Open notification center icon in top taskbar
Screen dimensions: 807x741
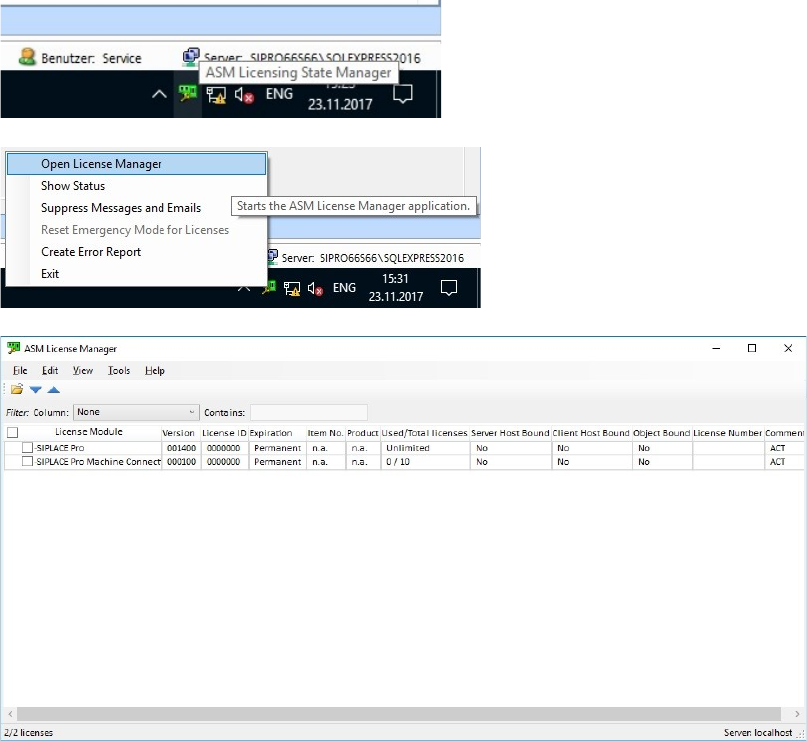[x=402, y=94]
